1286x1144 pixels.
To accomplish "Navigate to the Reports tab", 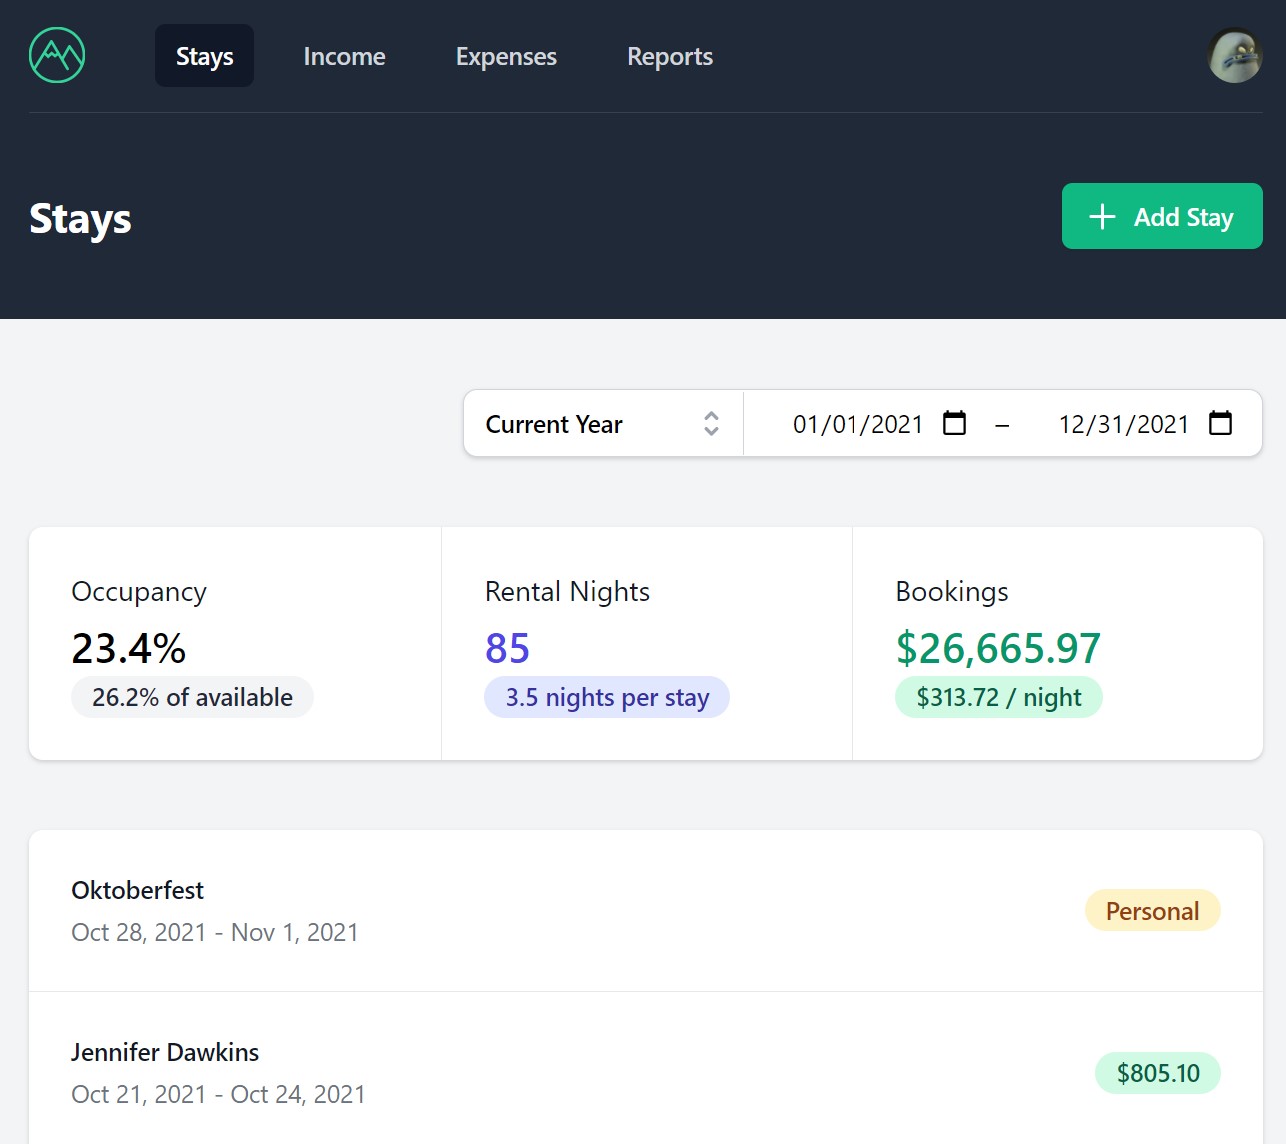I will click(669, 56).
